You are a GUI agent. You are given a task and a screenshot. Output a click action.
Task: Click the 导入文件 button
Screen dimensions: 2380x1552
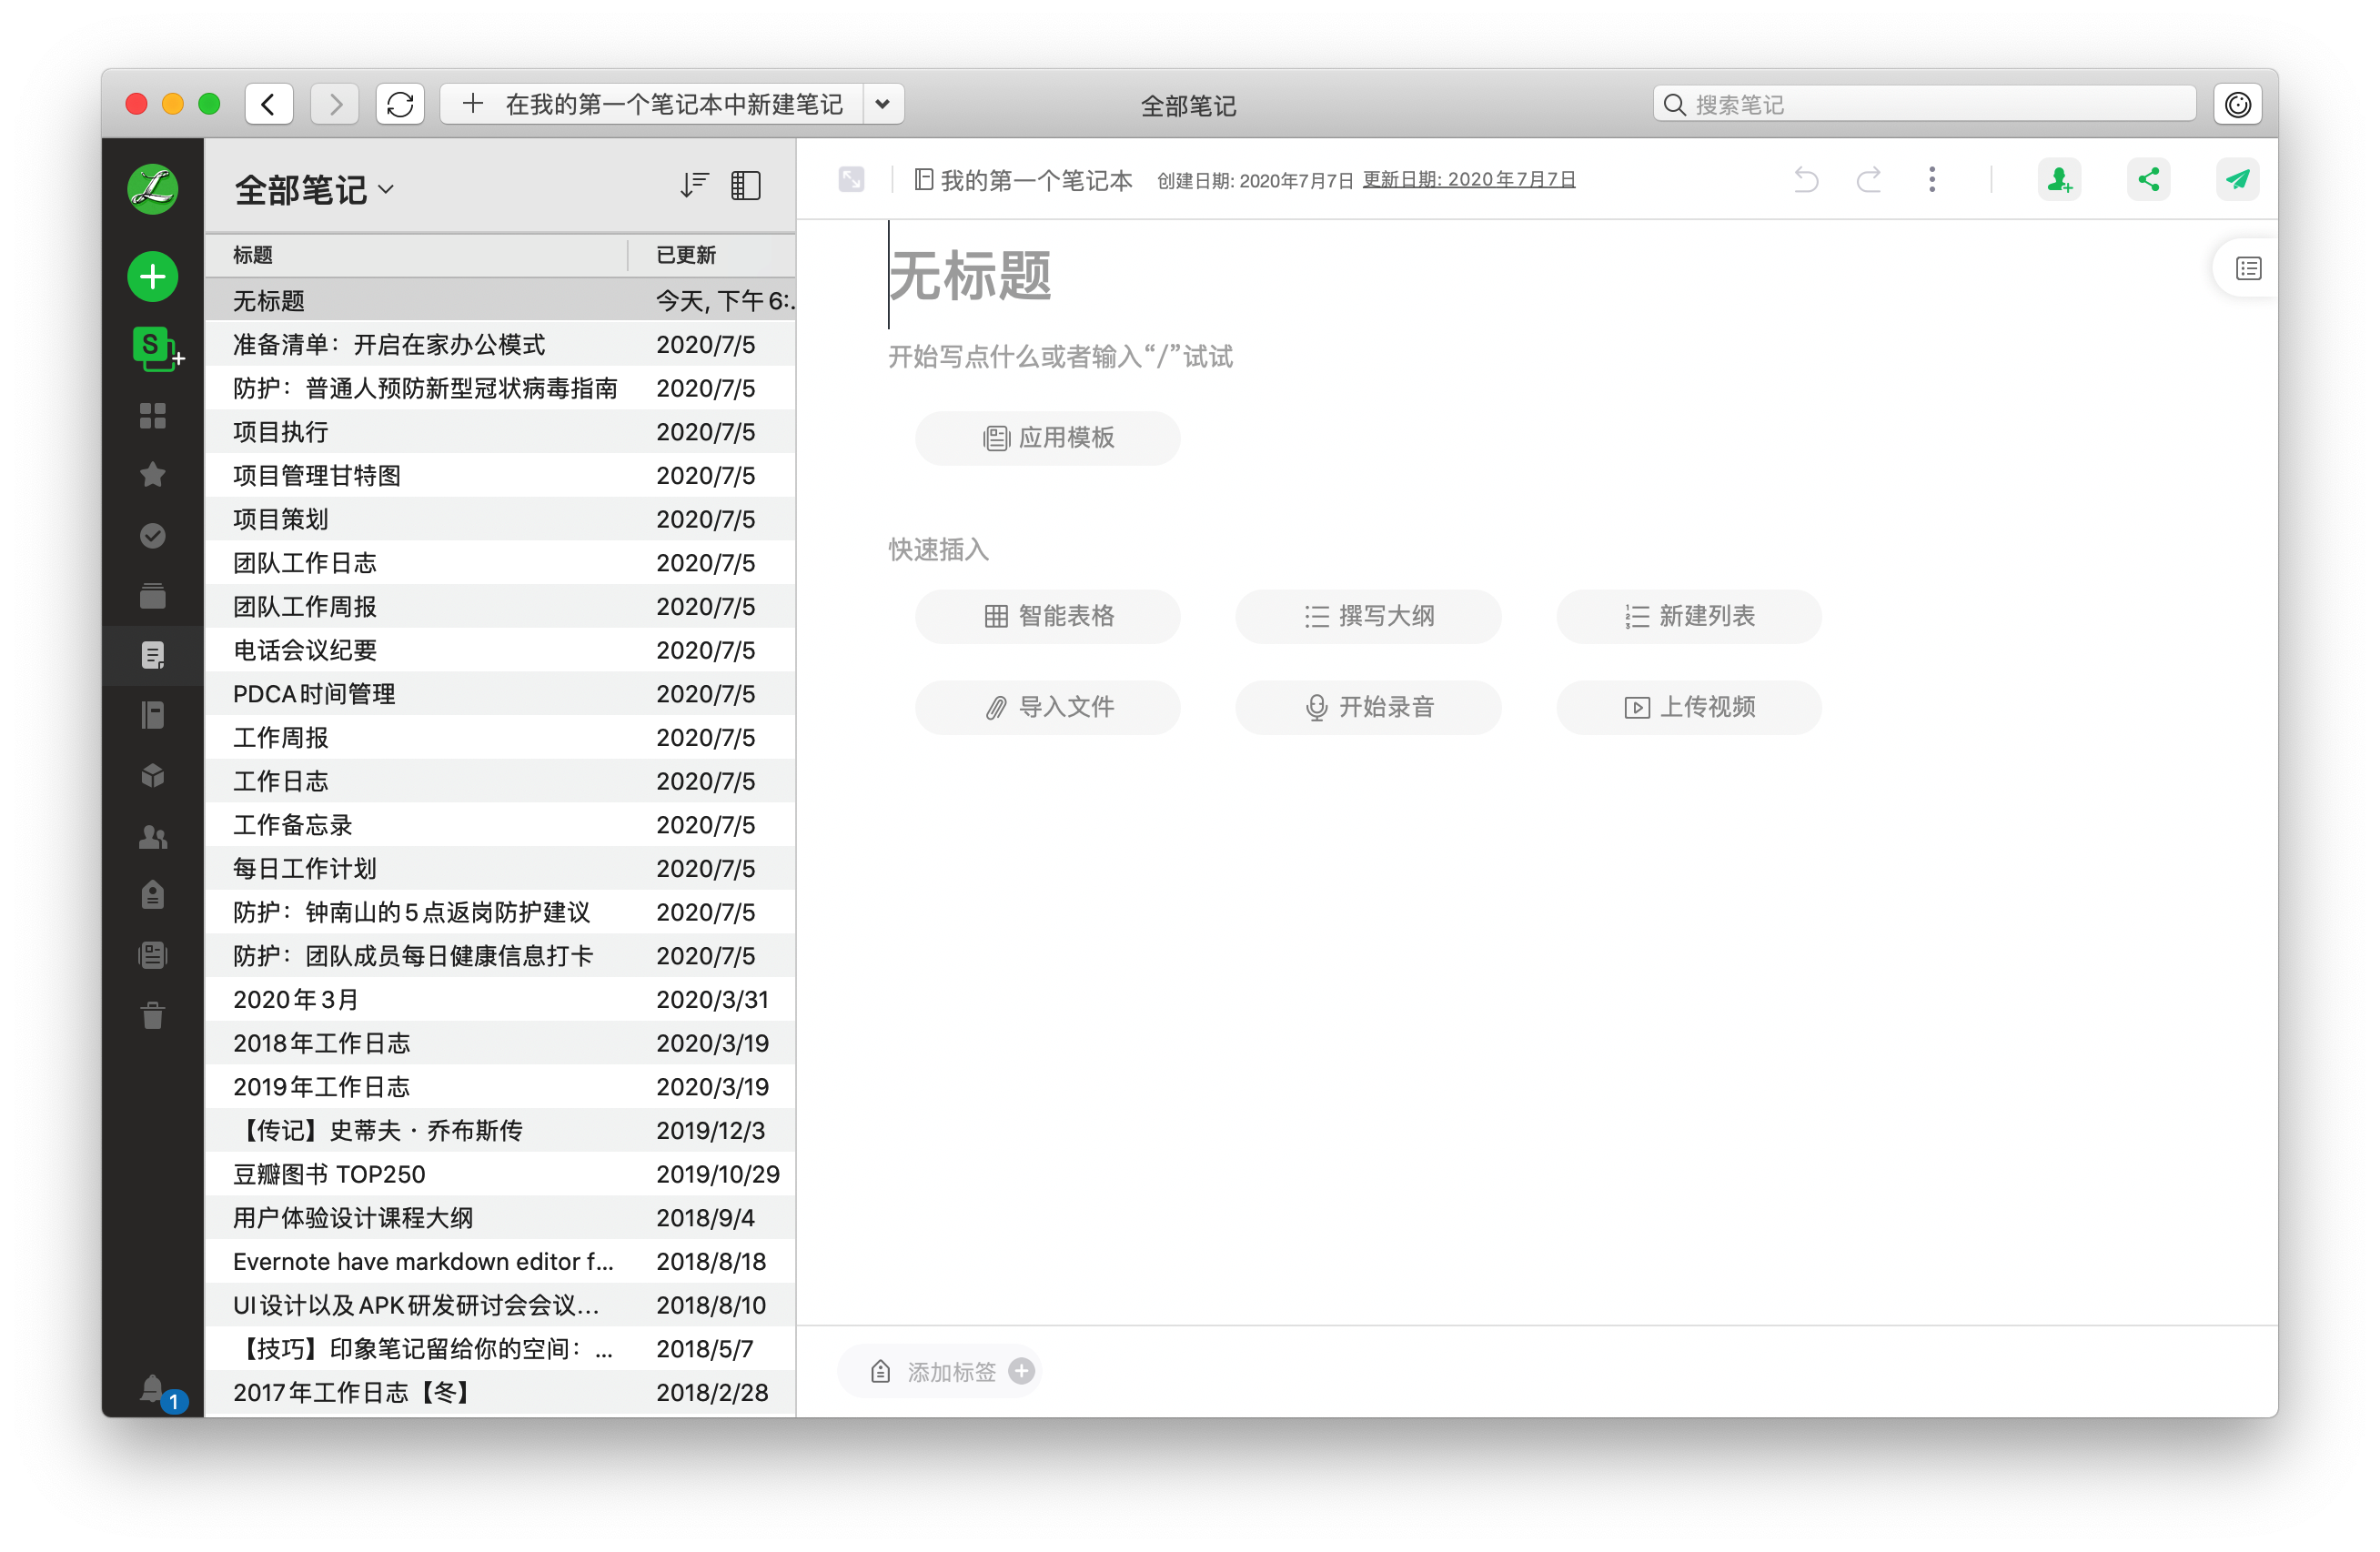coord(1047,707)
